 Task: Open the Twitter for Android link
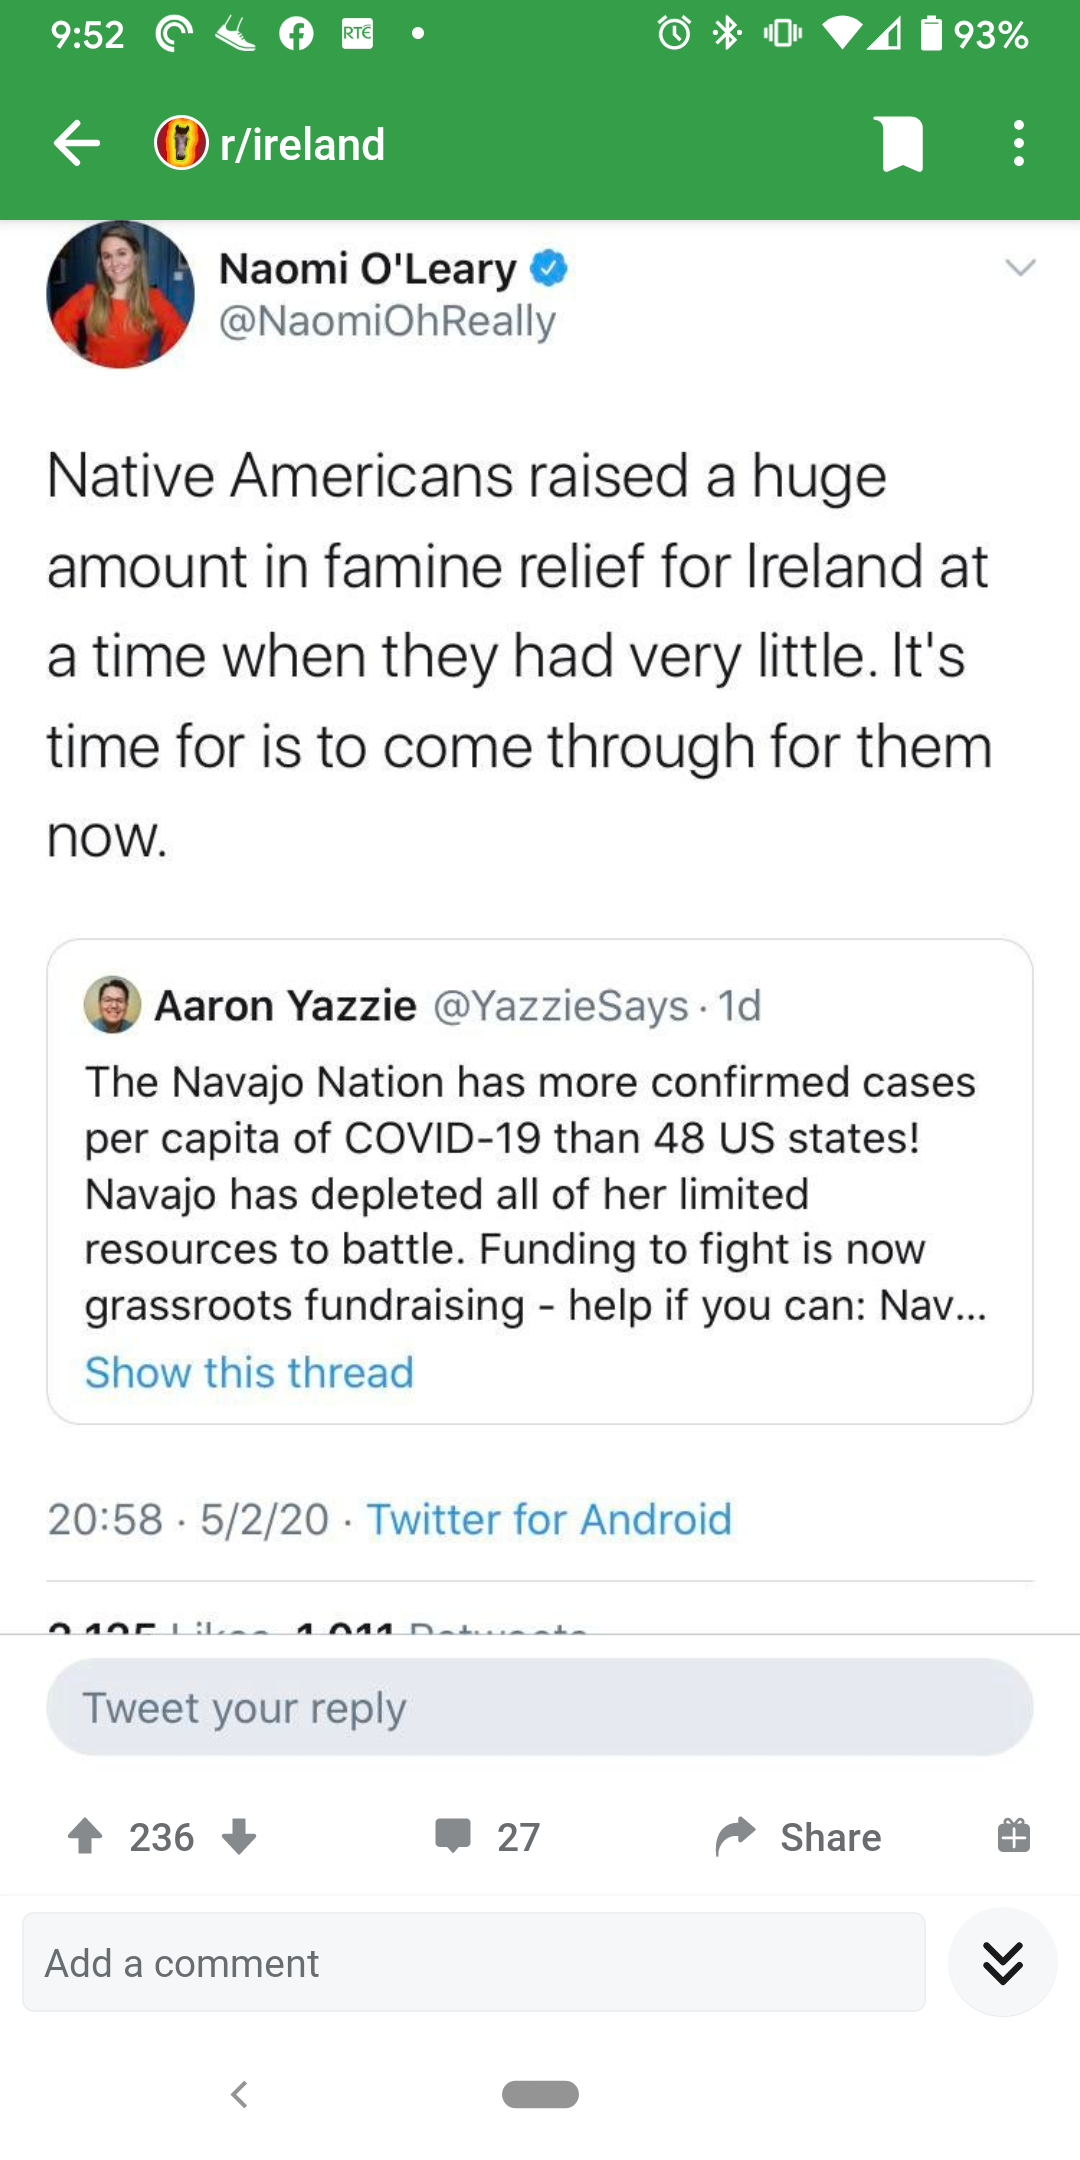point(549,1519)
